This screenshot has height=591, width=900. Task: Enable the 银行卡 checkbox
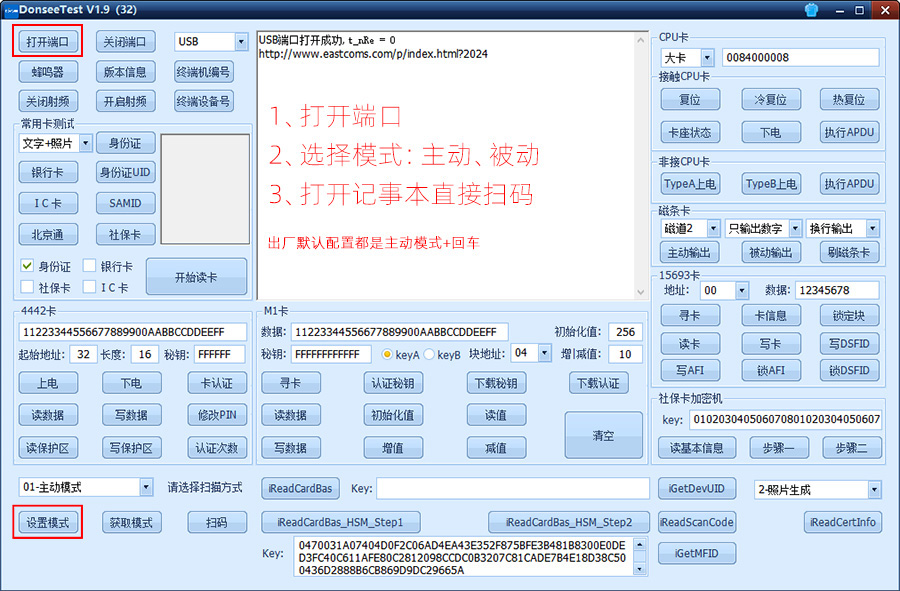click(x=90, y=267)
